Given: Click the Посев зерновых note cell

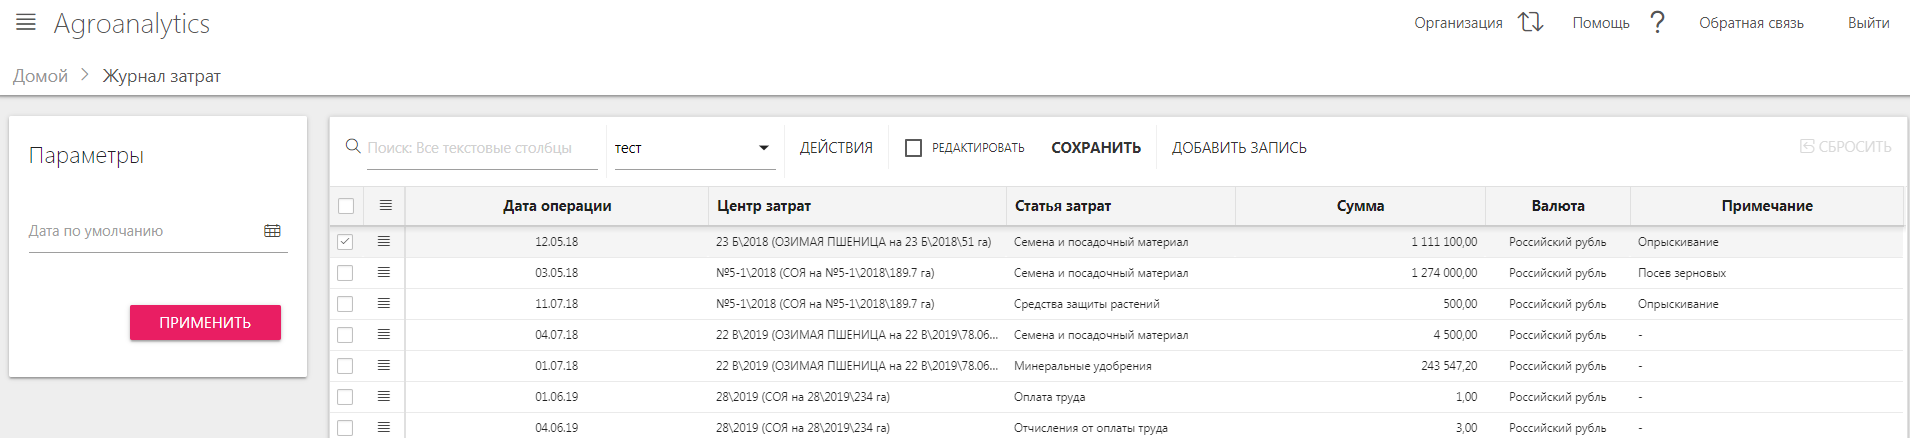Looking at the screenshot, I should tap(1767, 273).
